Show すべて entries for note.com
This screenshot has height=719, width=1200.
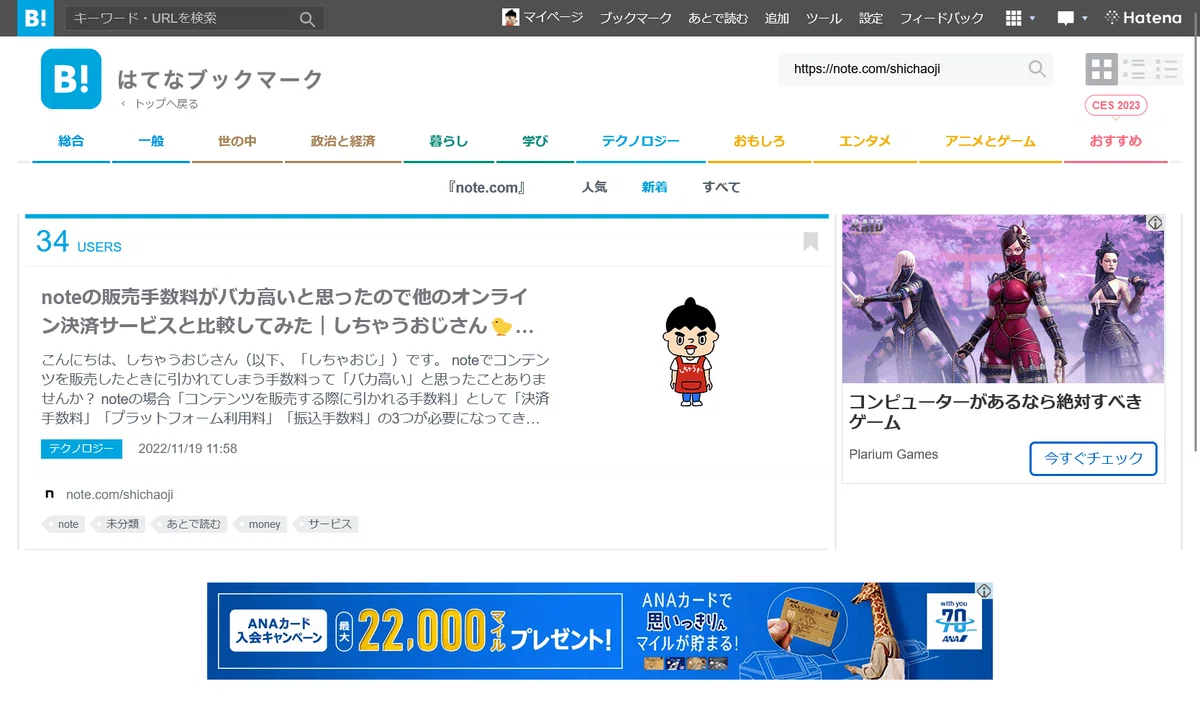(x=721, y=187)
